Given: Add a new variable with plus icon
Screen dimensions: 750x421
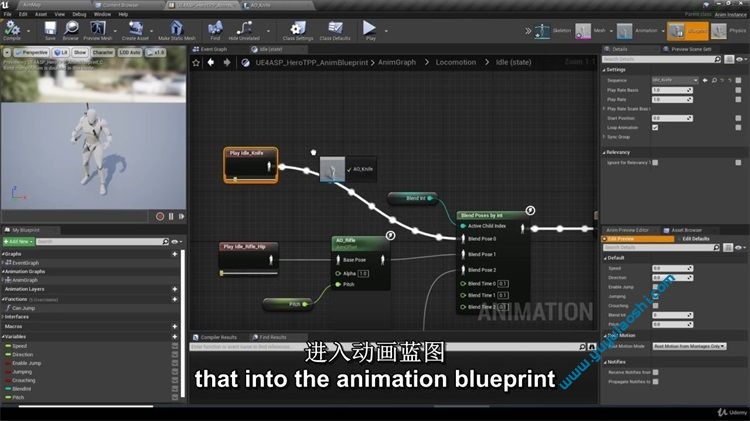Looking at the screenshot, I should tap(175, 337).
